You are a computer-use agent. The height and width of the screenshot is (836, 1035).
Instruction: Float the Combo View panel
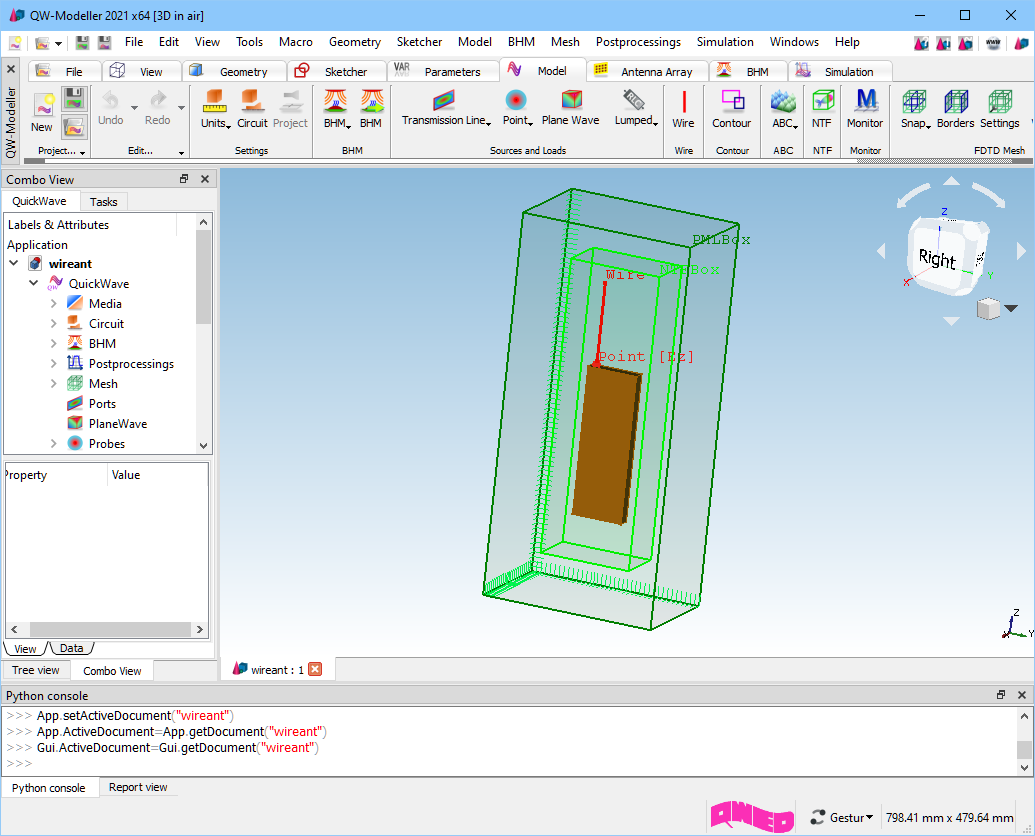[x=184, y=179]
